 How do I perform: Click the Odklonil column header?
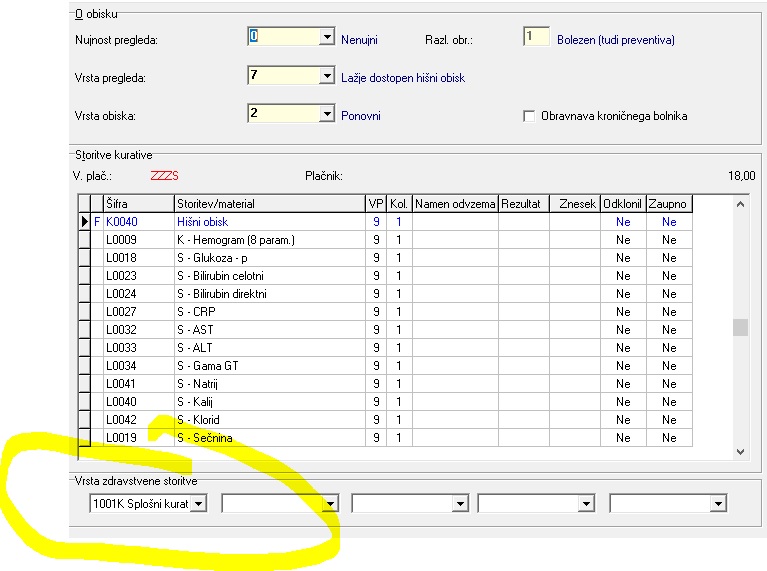[623, 204]
